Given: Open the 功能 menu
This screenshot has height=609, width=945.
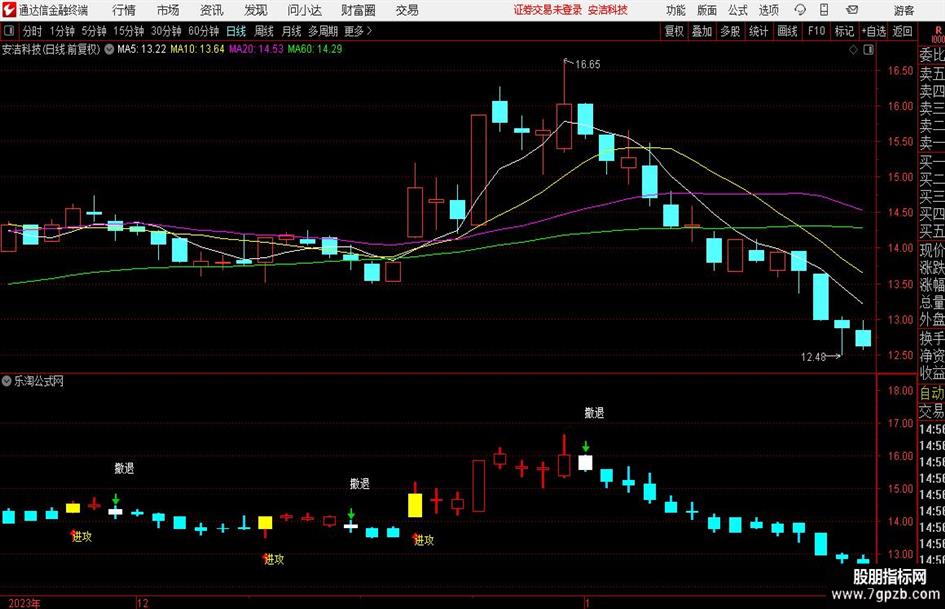Looking at the screenshot, I should pyautogui.click(x=676, y=10).
